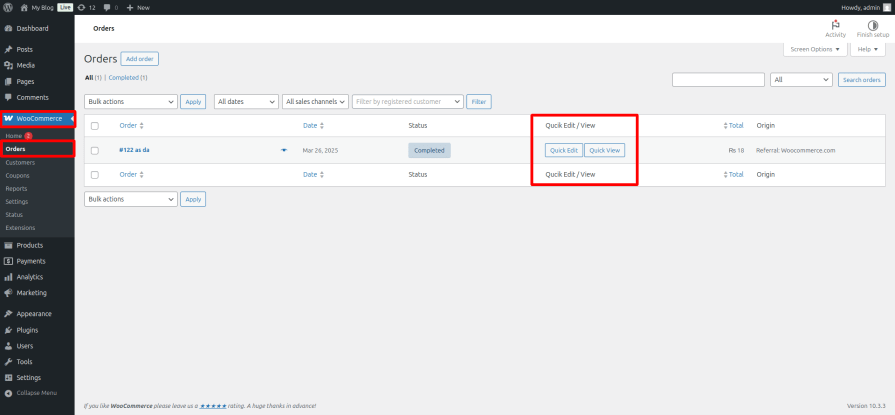The height and width of the screenshot is (415, 895).
Task: Open the My Blog home link
Action: [35, 7]
